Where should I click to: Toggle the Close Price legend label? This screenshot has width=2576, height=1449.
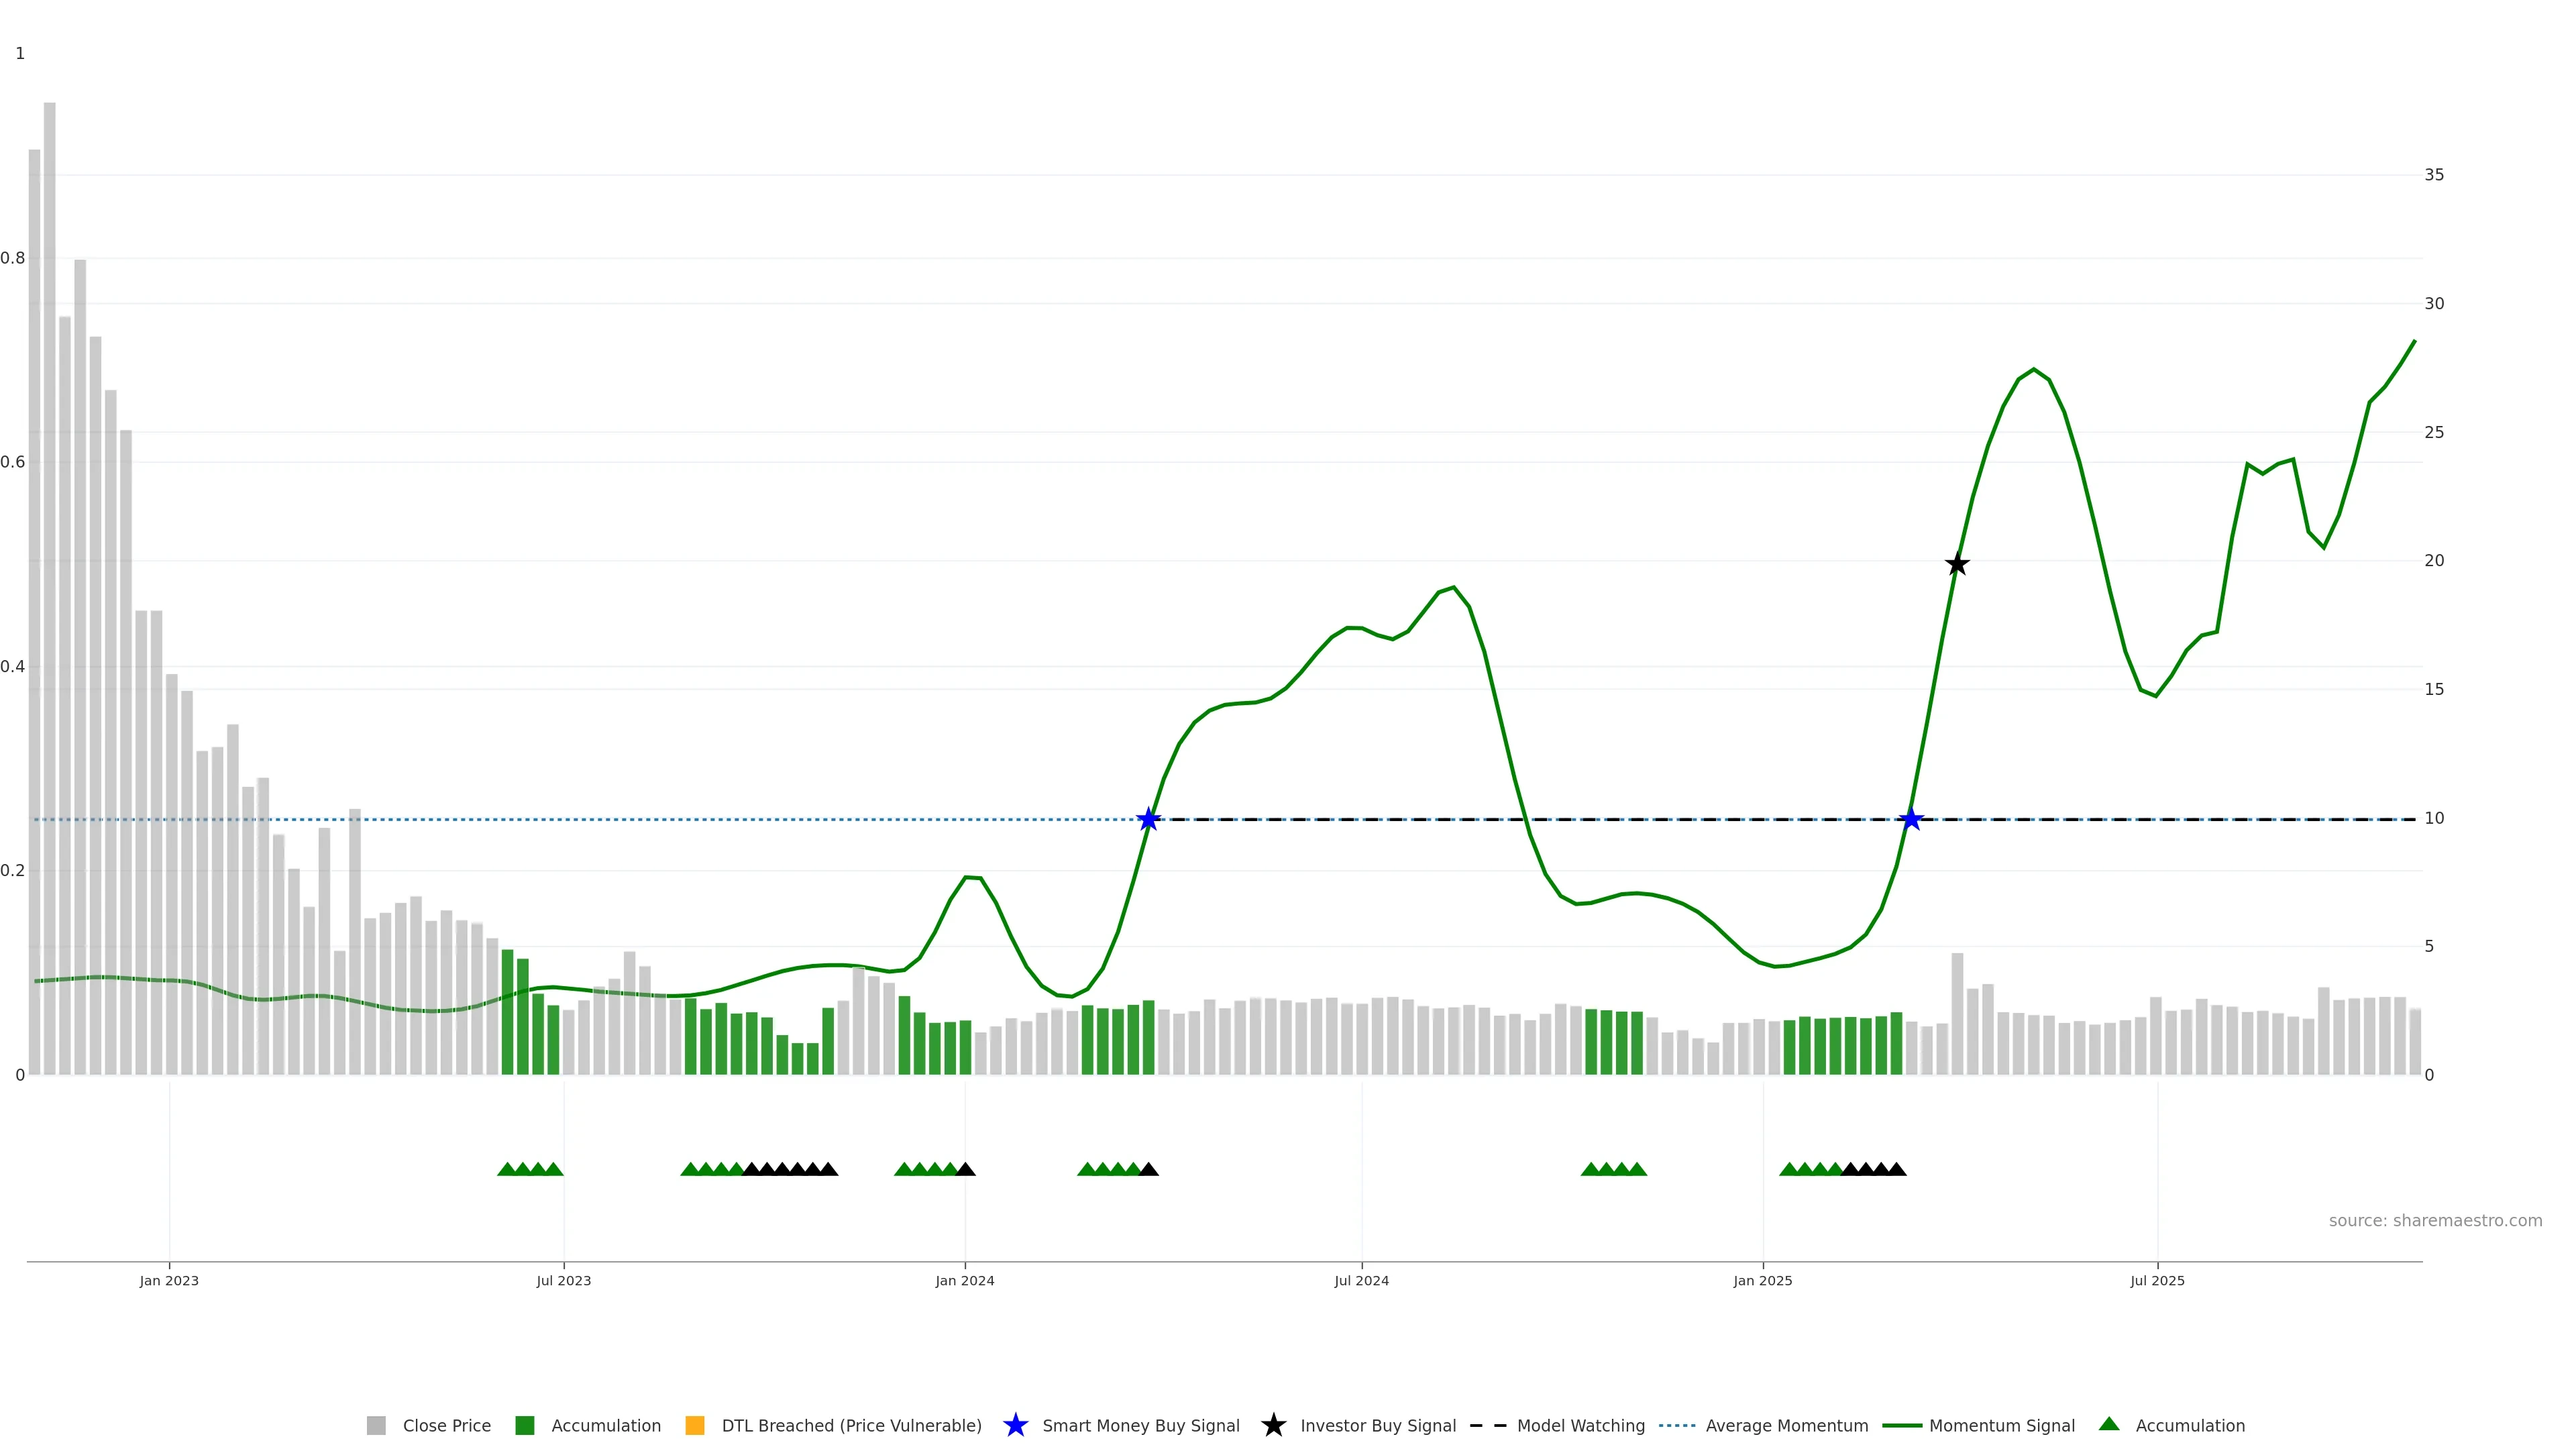click(446, 1425)
